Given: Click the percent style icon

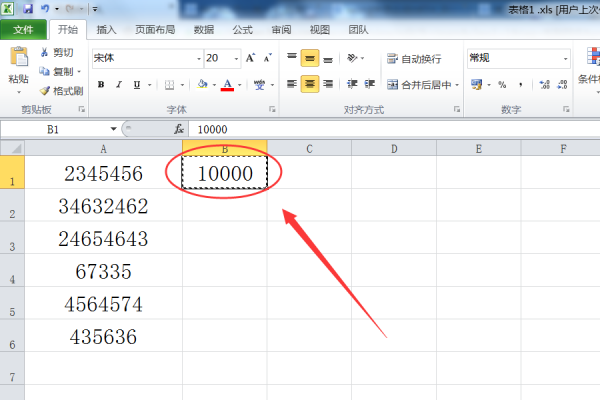Looking at the screenshot, I should (x=502, y=85).
